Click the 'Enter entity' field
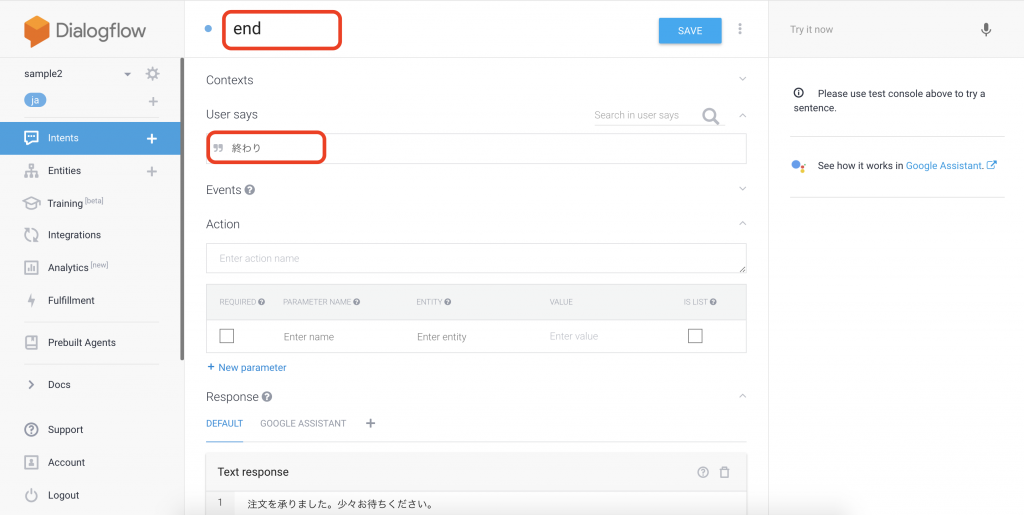Image resolution: width=1024 pixels, height=515 pixels. (441, 337)
